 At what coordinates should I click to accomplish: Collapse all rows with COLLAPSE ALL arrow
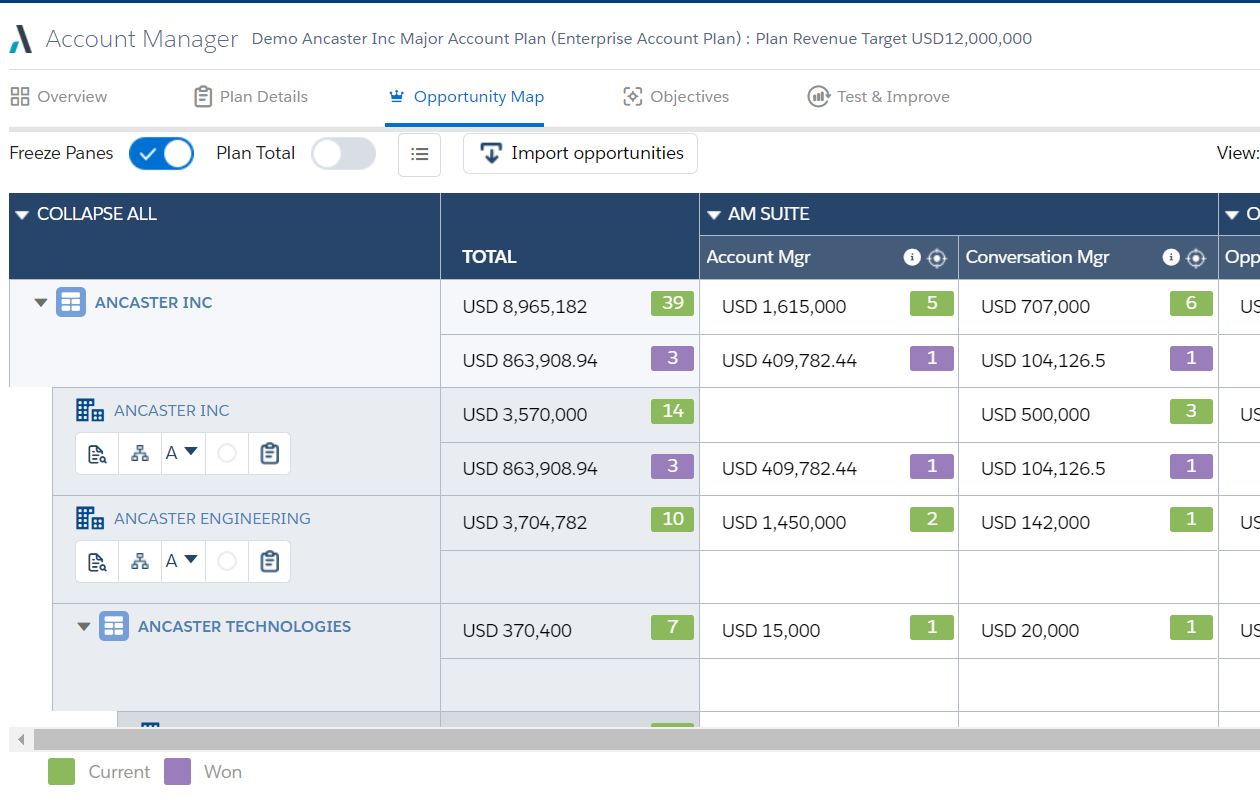point(22,215)
